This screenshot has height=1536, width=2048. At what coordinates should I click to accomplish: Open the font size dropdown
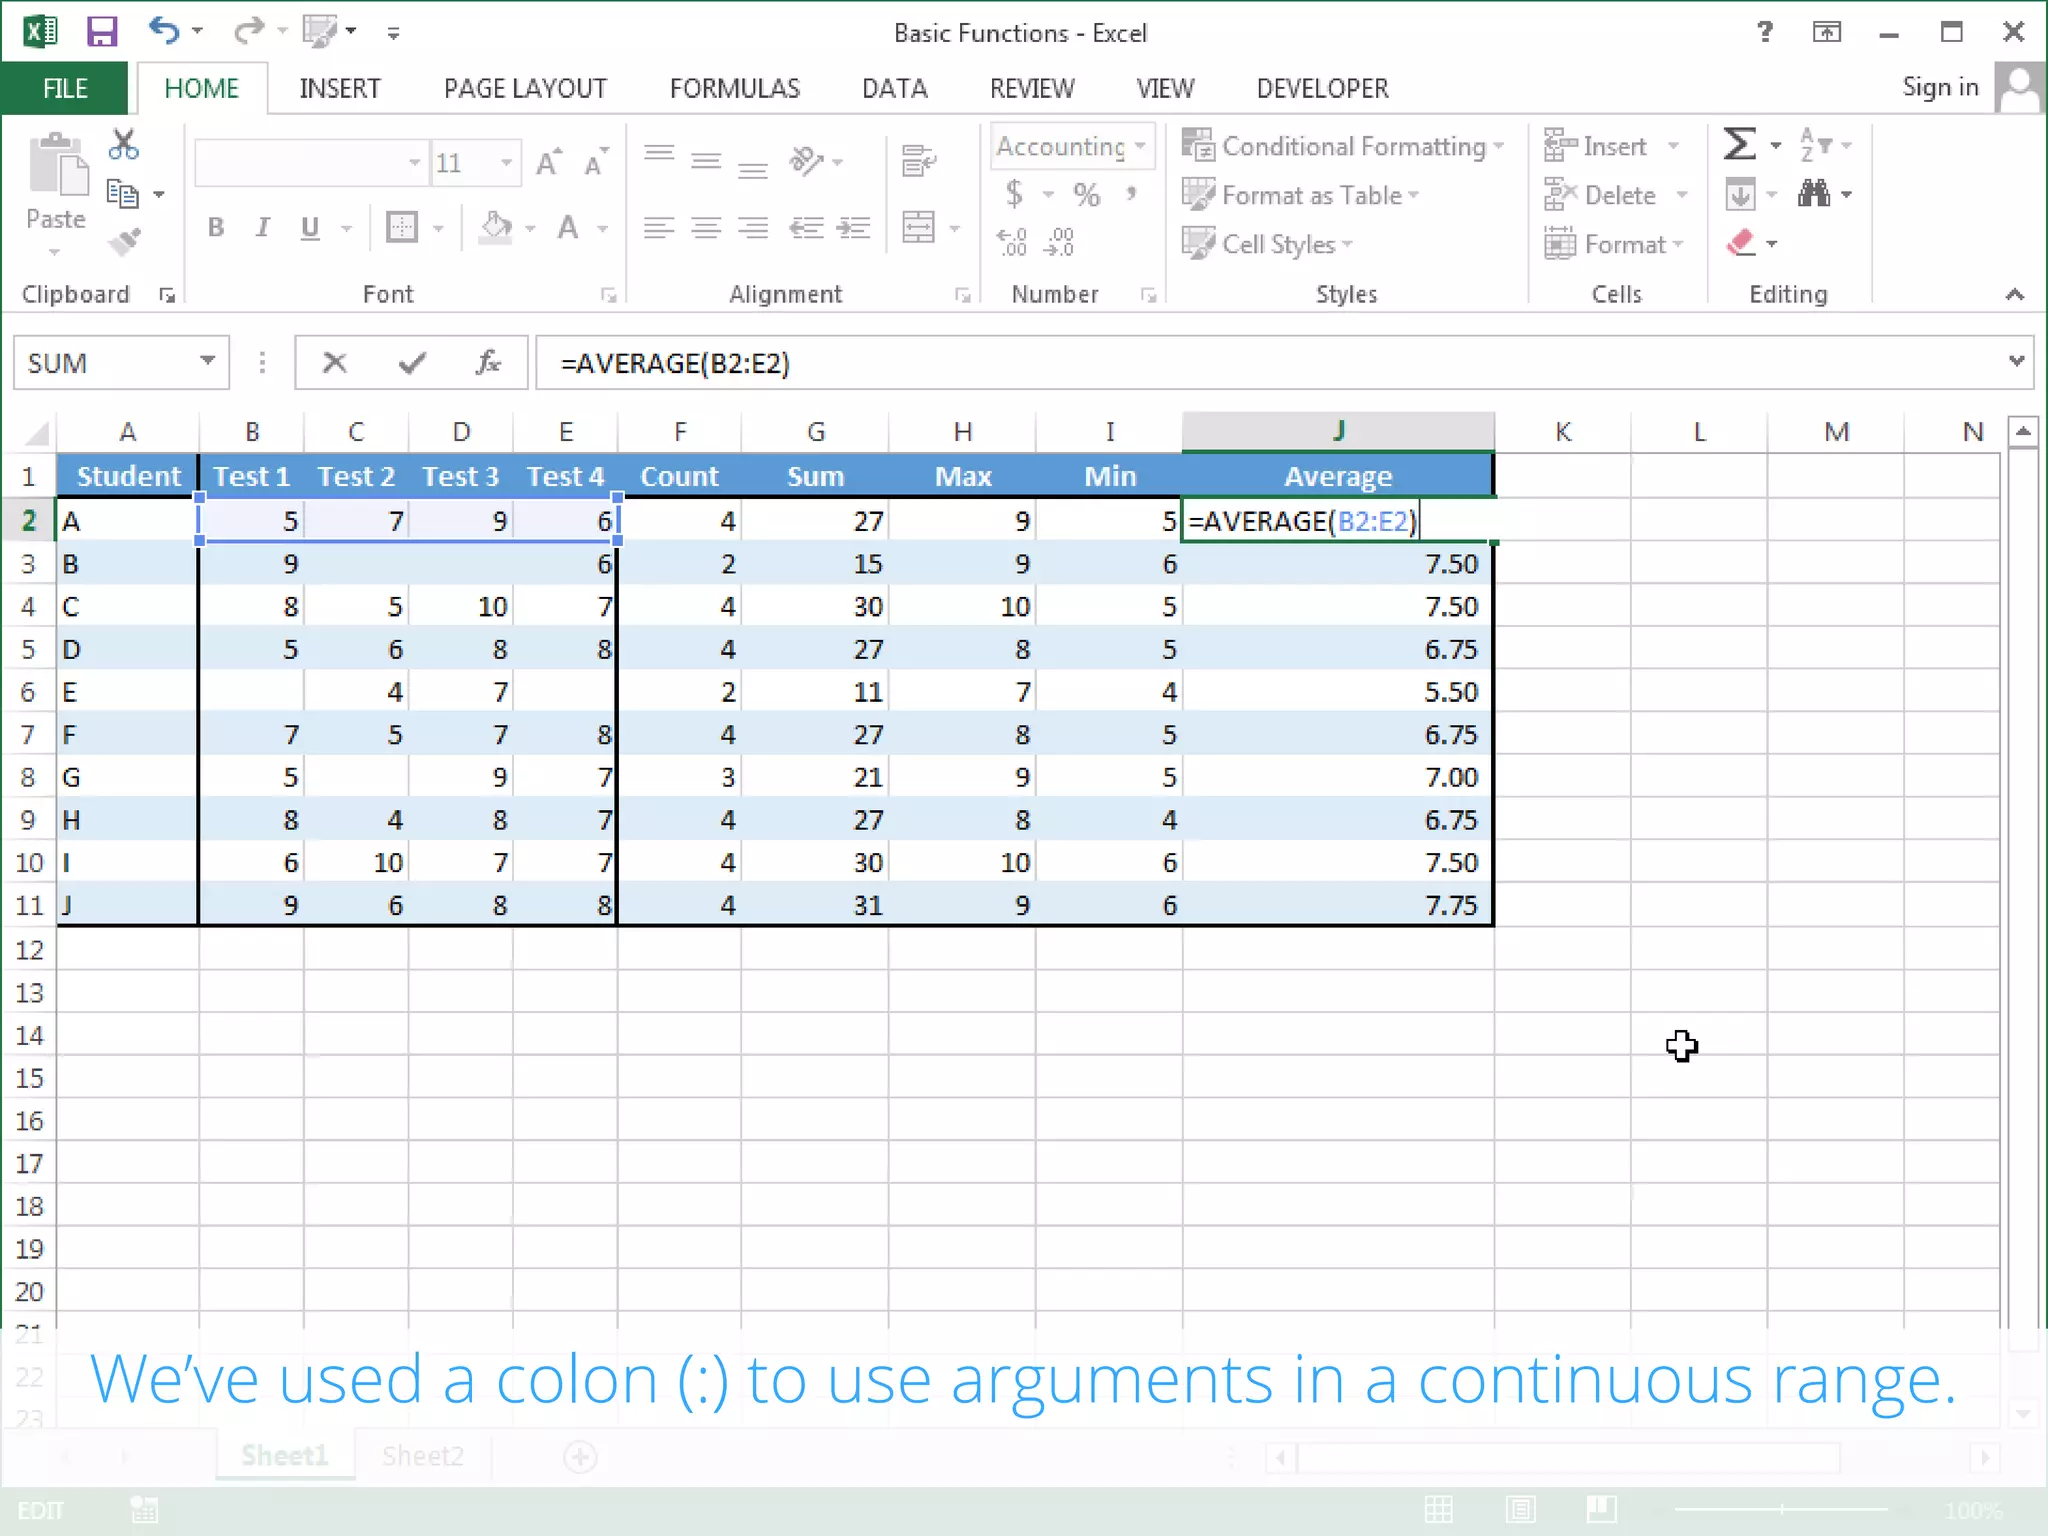[506, 162]
